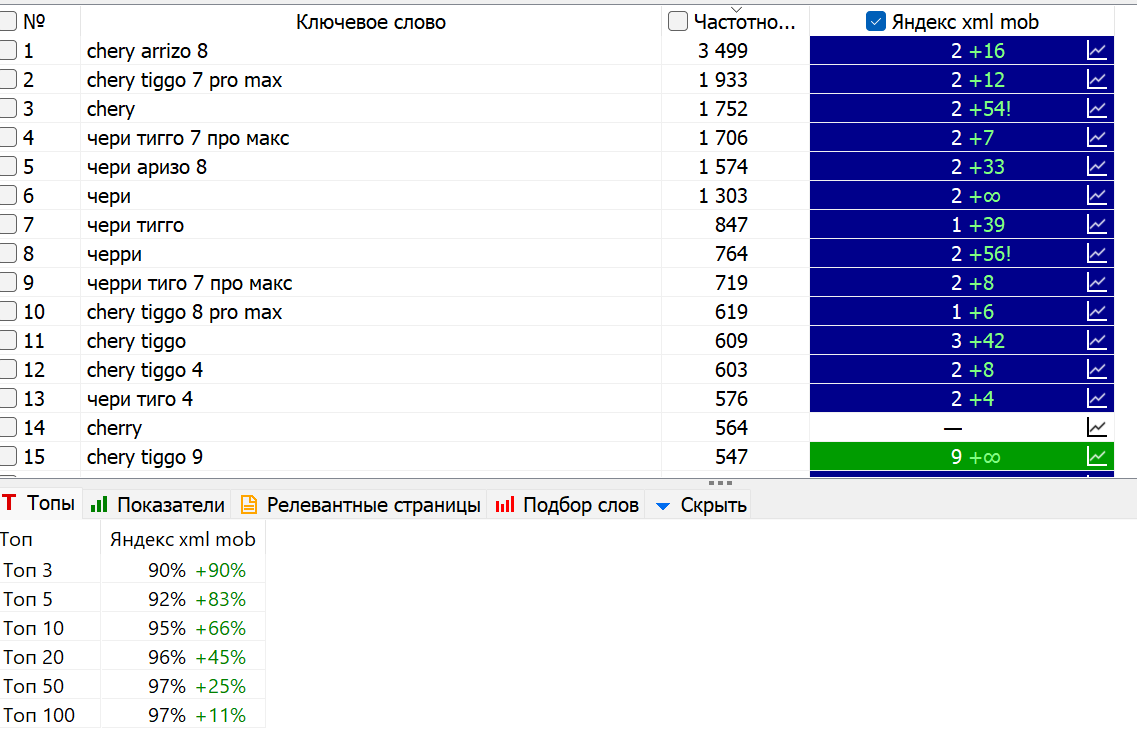
Task: Select keyword cell chery tiggo 8 pro max
Action: 371,312
